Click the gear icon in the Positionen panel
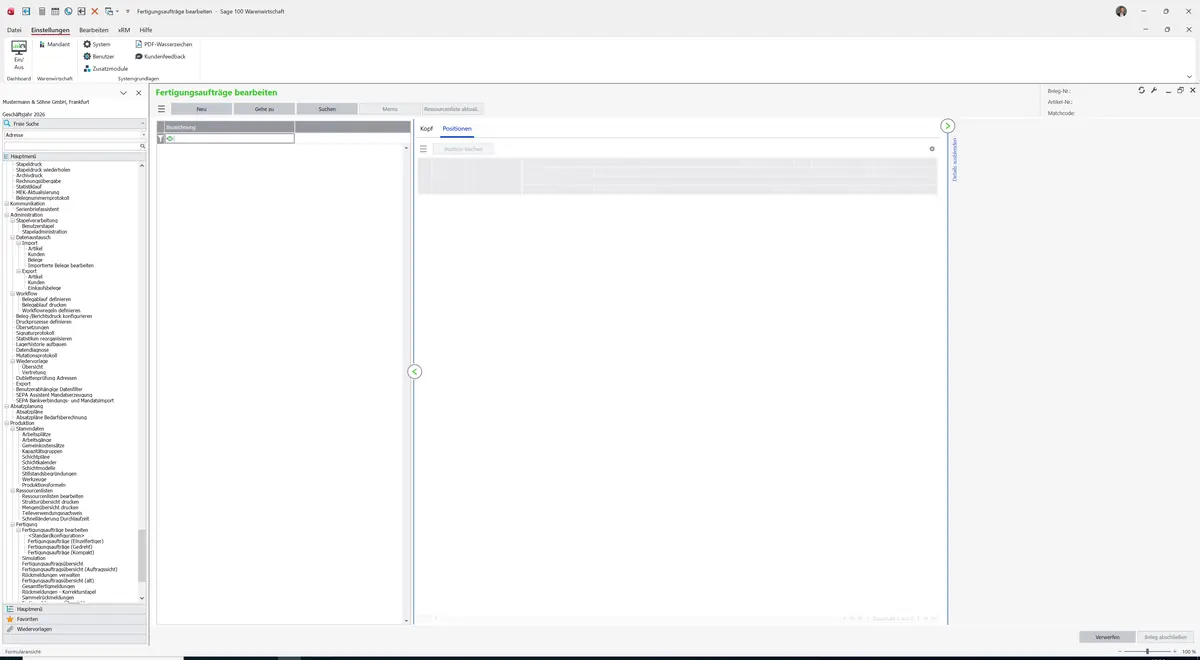Viewport: 1200px width, 660px height. tap(932, 149)
